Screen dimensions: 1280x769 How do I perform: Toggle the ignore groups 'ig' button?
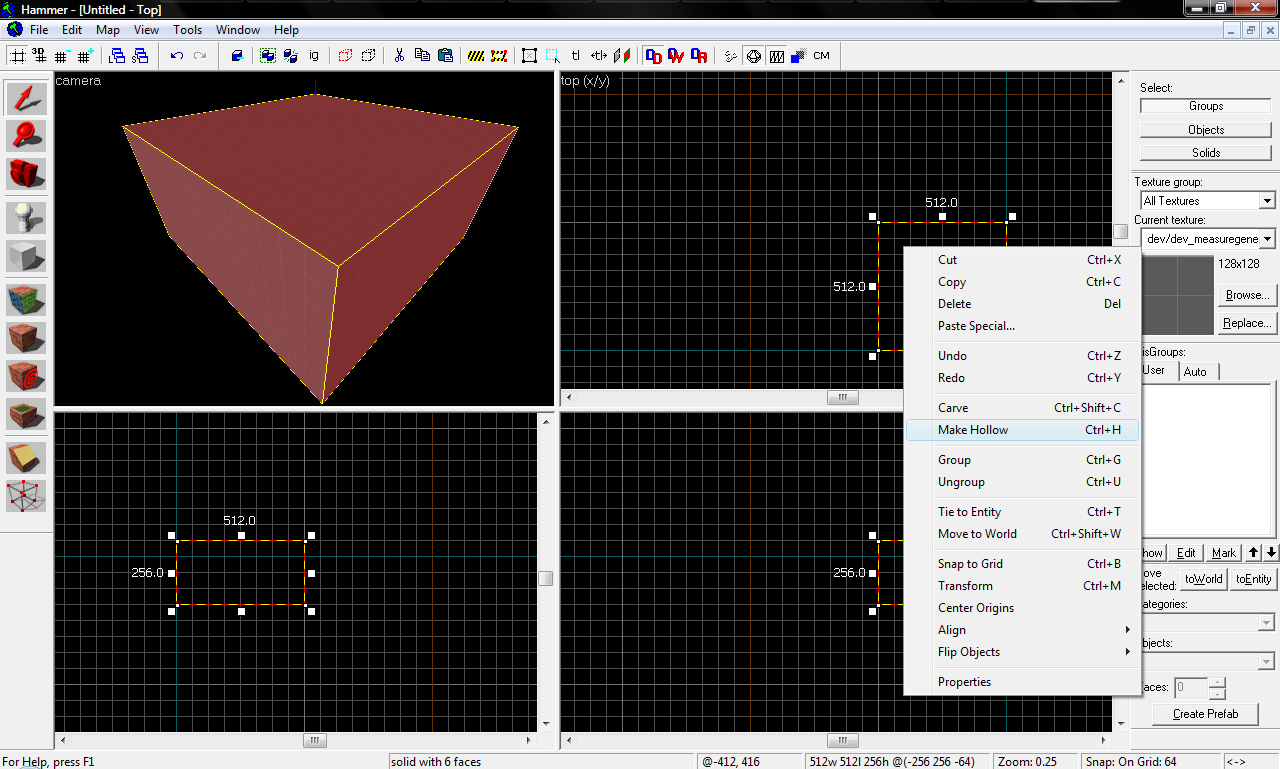tap(314, 56)
